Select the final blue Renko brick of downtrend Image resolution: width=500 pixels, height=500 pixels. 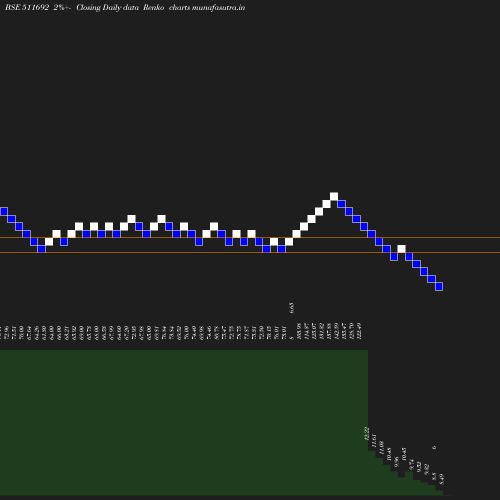click(x=439, y=286)
